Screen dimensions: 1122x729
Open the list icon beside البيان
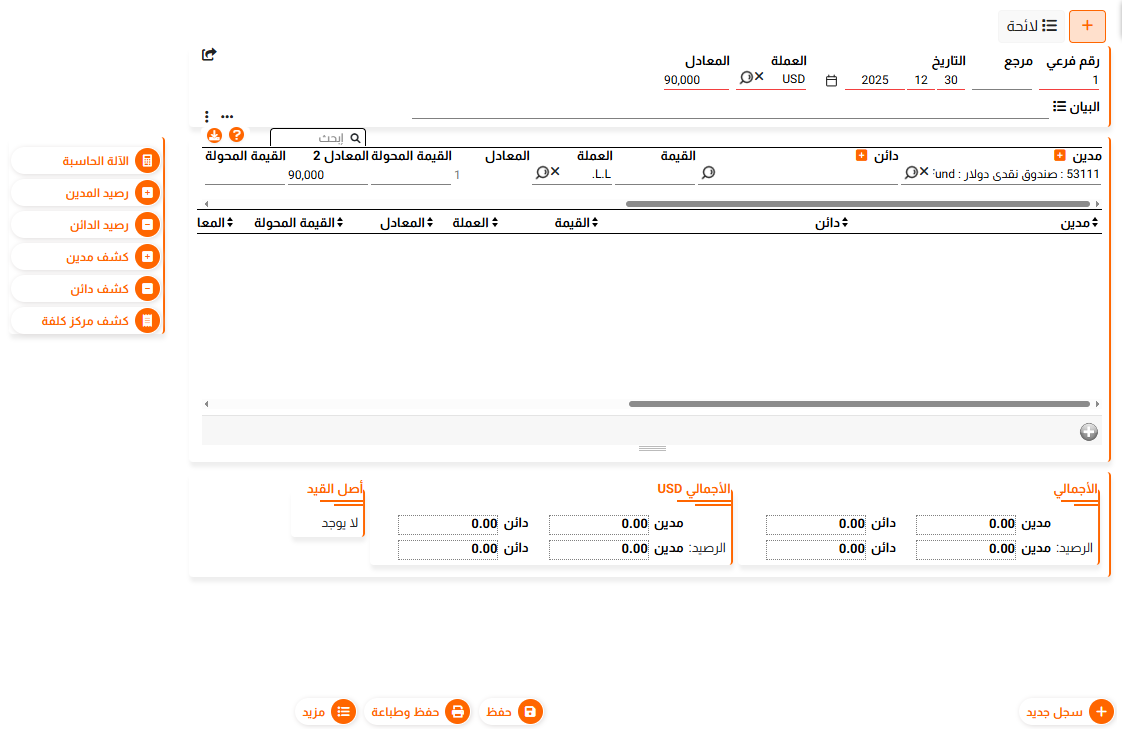pyautogui.click(x=1059, y=107)
